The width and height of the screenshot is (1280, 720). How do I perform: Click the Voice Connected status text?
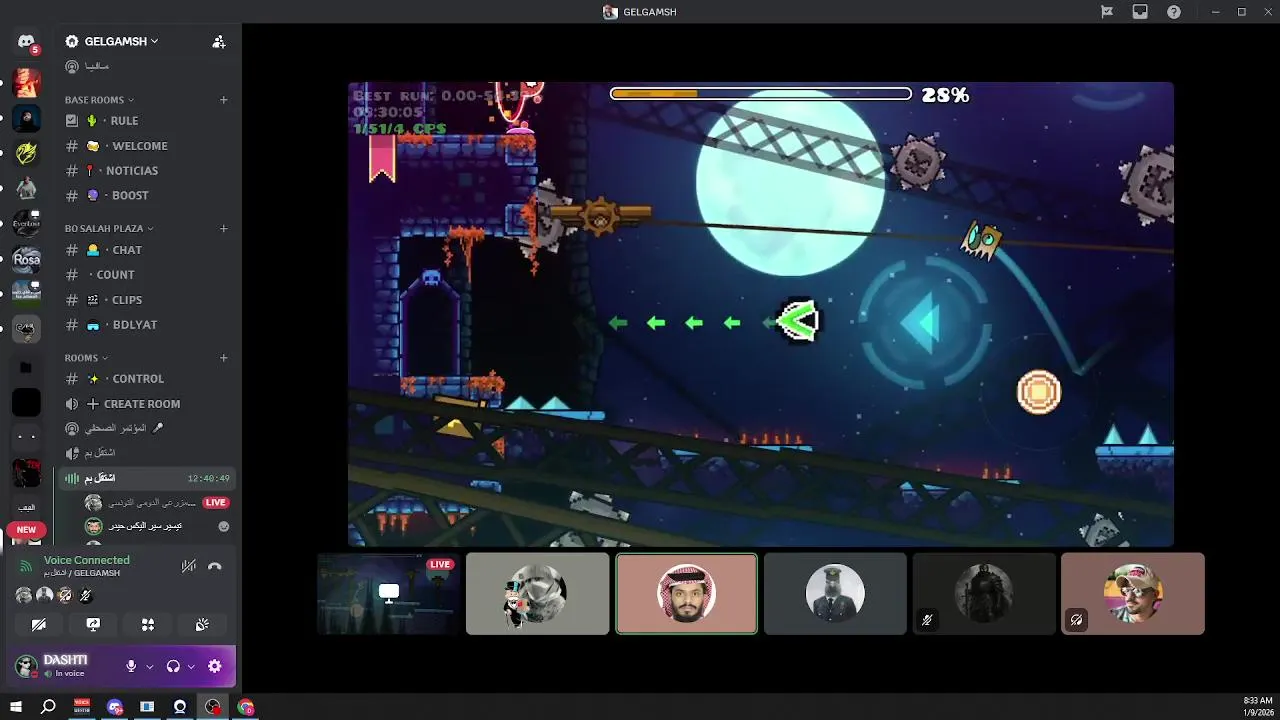point(87,560)
